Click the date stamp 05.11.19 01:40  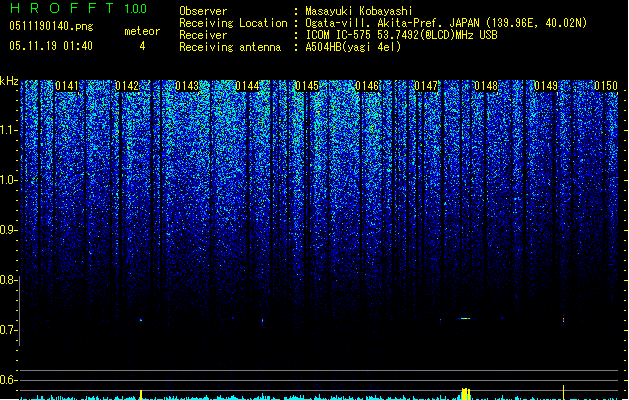pos(51,46)
